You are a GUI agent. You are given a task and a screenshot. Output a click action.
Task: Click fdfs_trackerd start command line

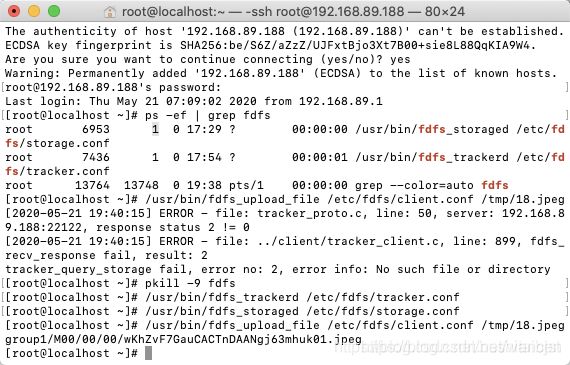point(302,297)
